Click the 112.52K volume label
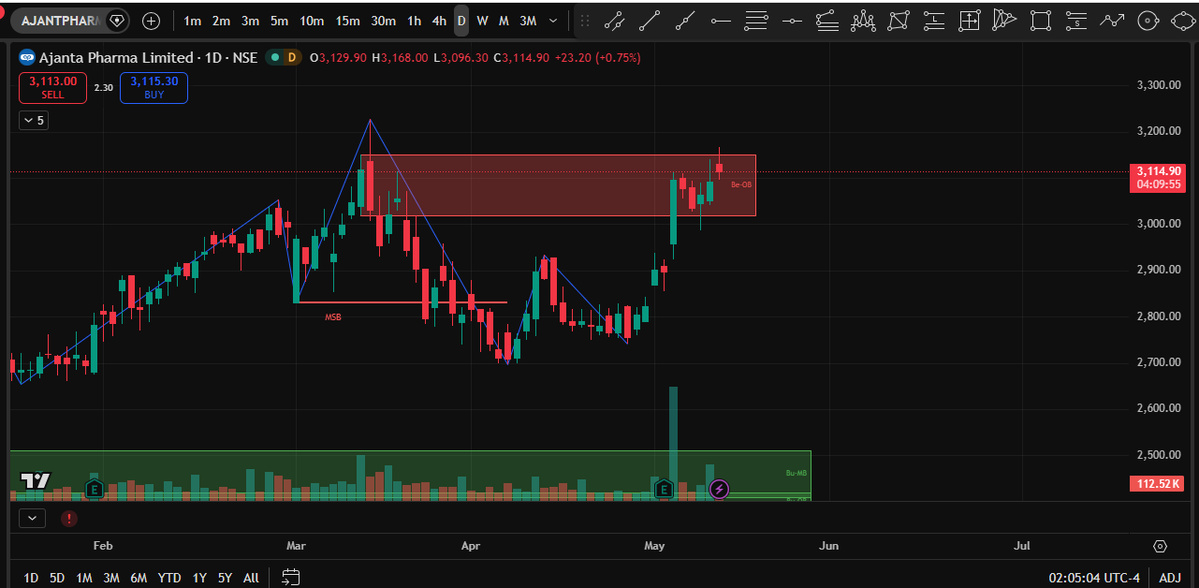This screenshot has height=588, width=1199. [1156, 483]
